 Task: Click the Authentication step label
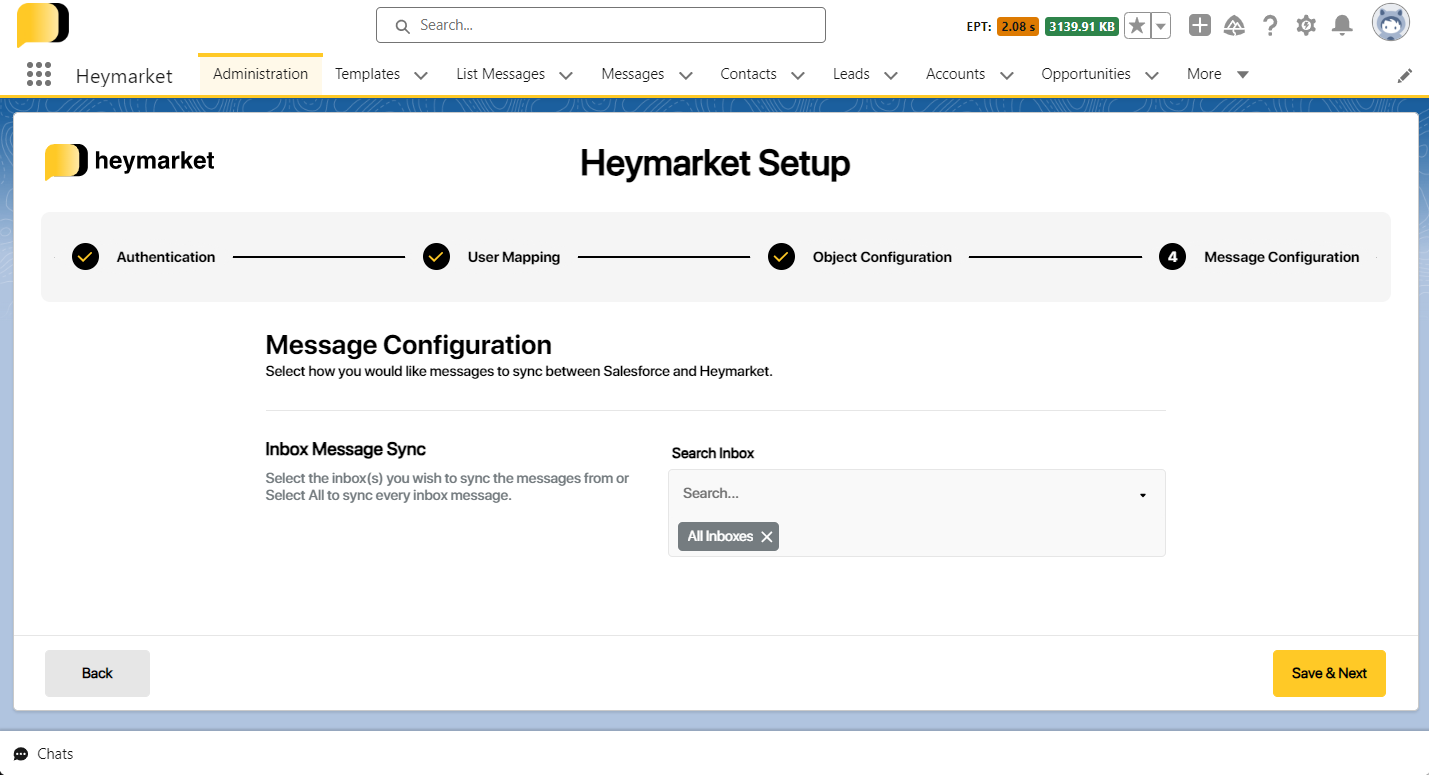coord(166,257)
